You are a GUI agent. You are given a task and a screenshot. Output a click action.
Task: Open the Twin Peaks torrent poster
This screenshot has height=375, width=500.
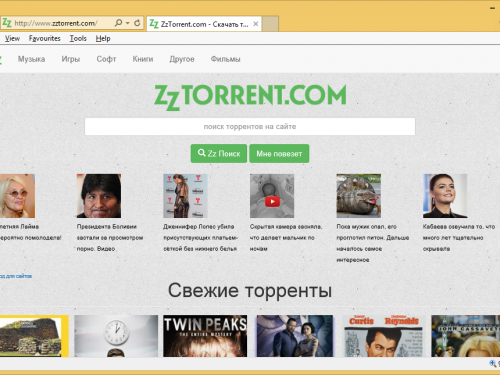click(x=205, y=336)
